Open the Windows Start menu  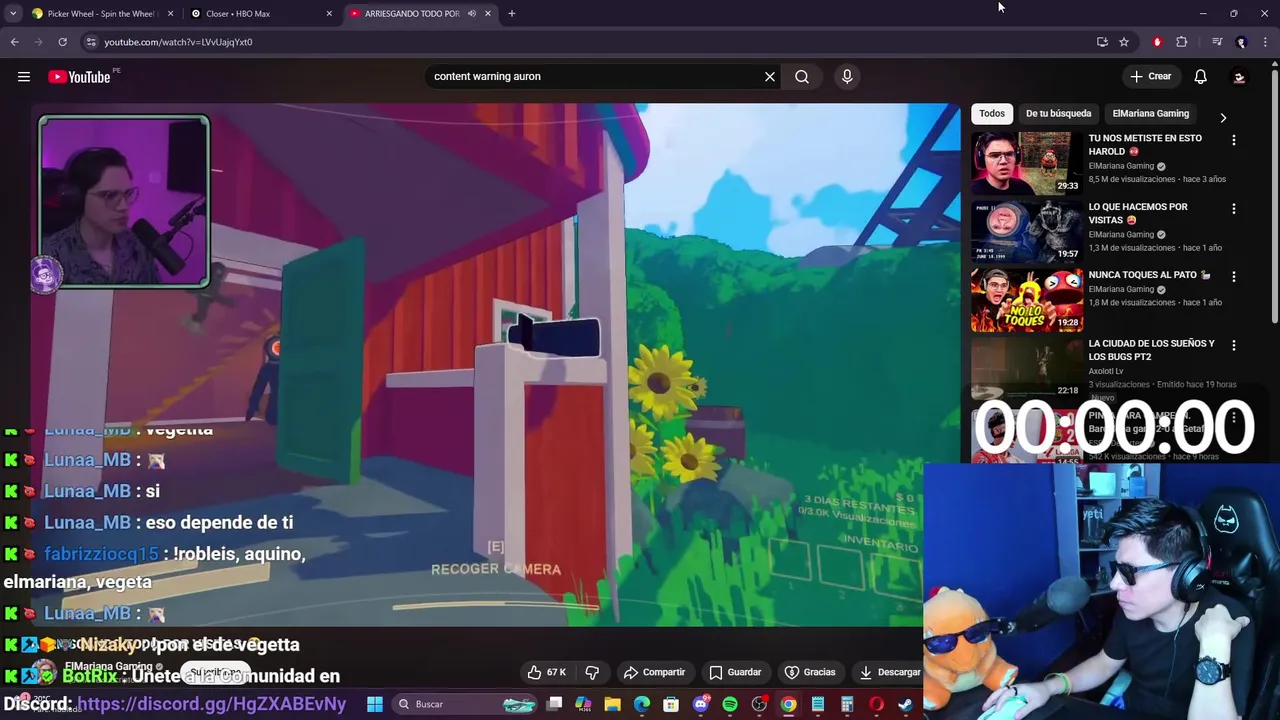click(375, 704)
